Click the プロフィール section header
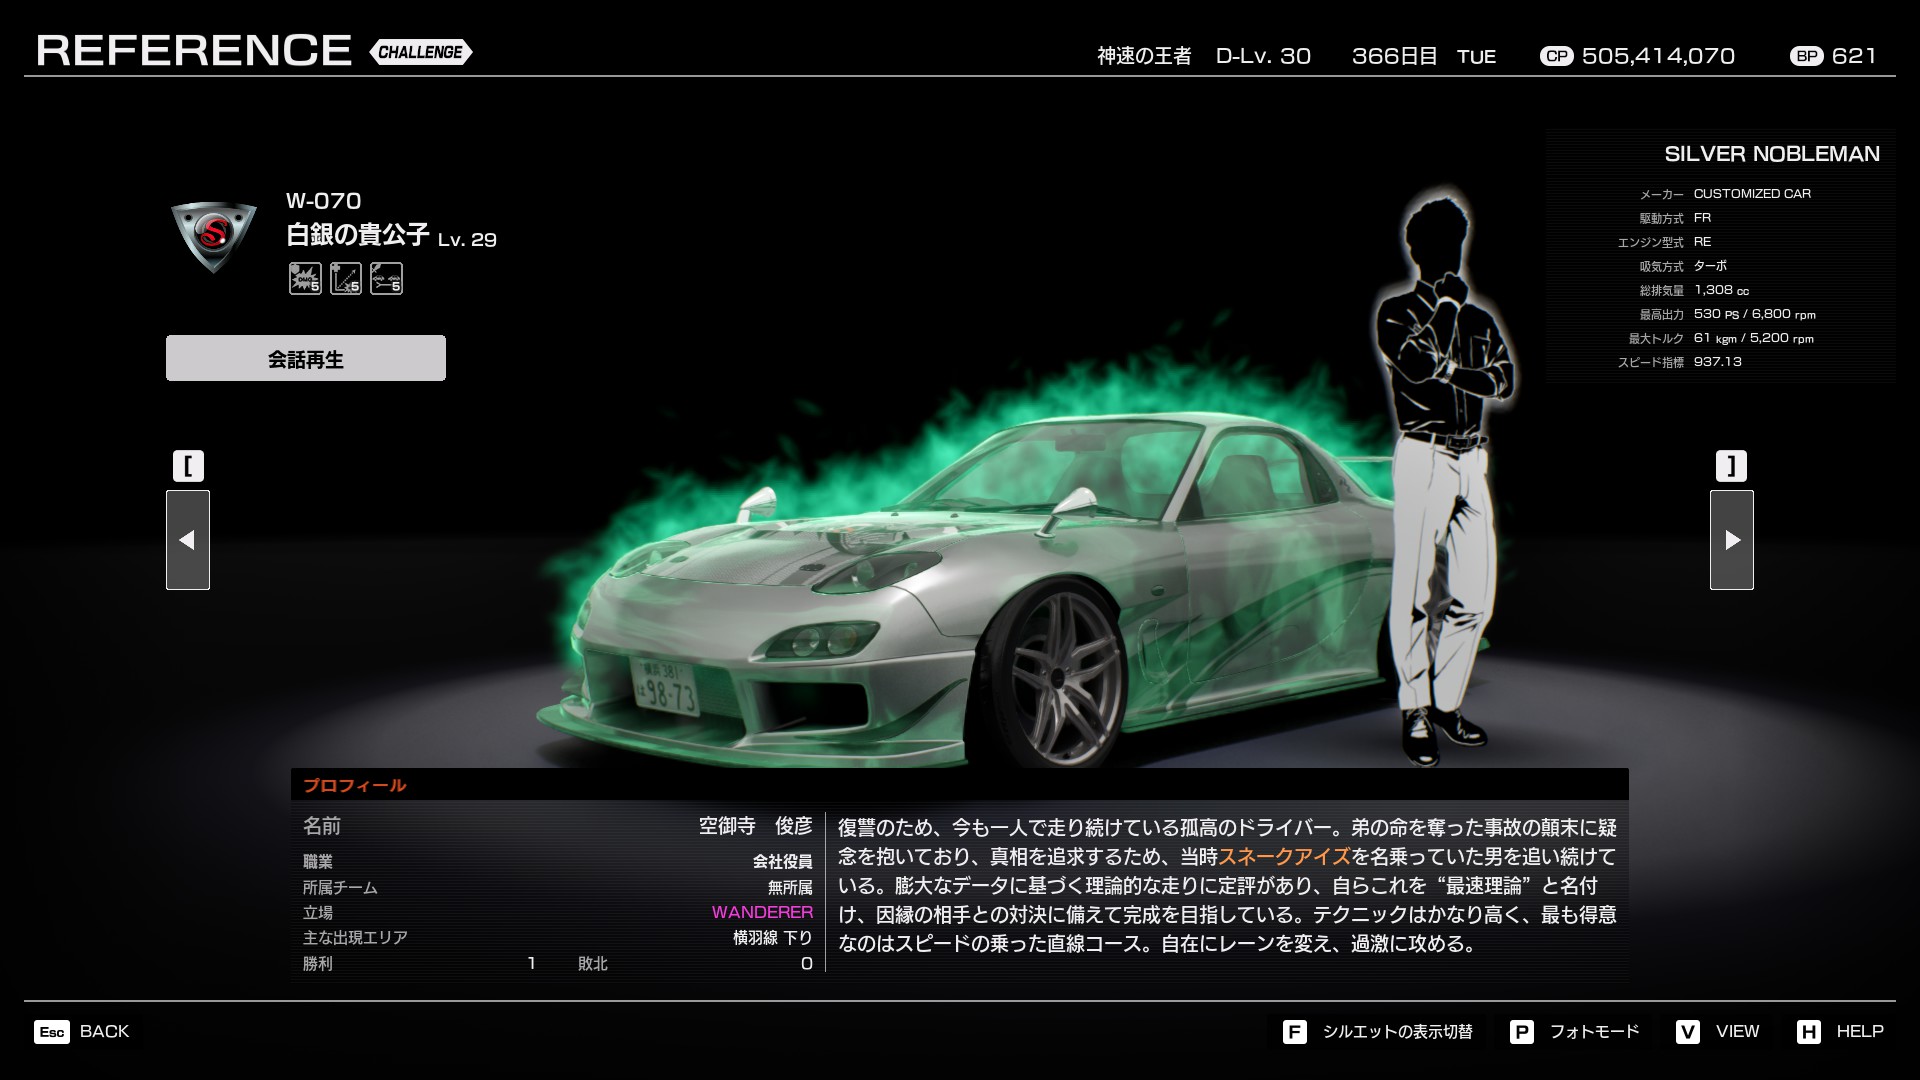This screenshot has height=1080, width=1920. point(355,785)
